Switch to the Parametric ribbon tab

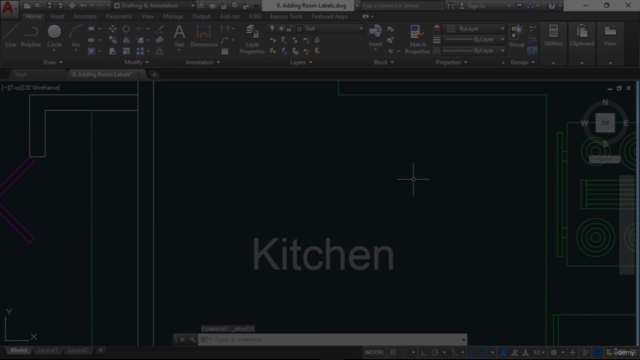(x=119, y=16)
